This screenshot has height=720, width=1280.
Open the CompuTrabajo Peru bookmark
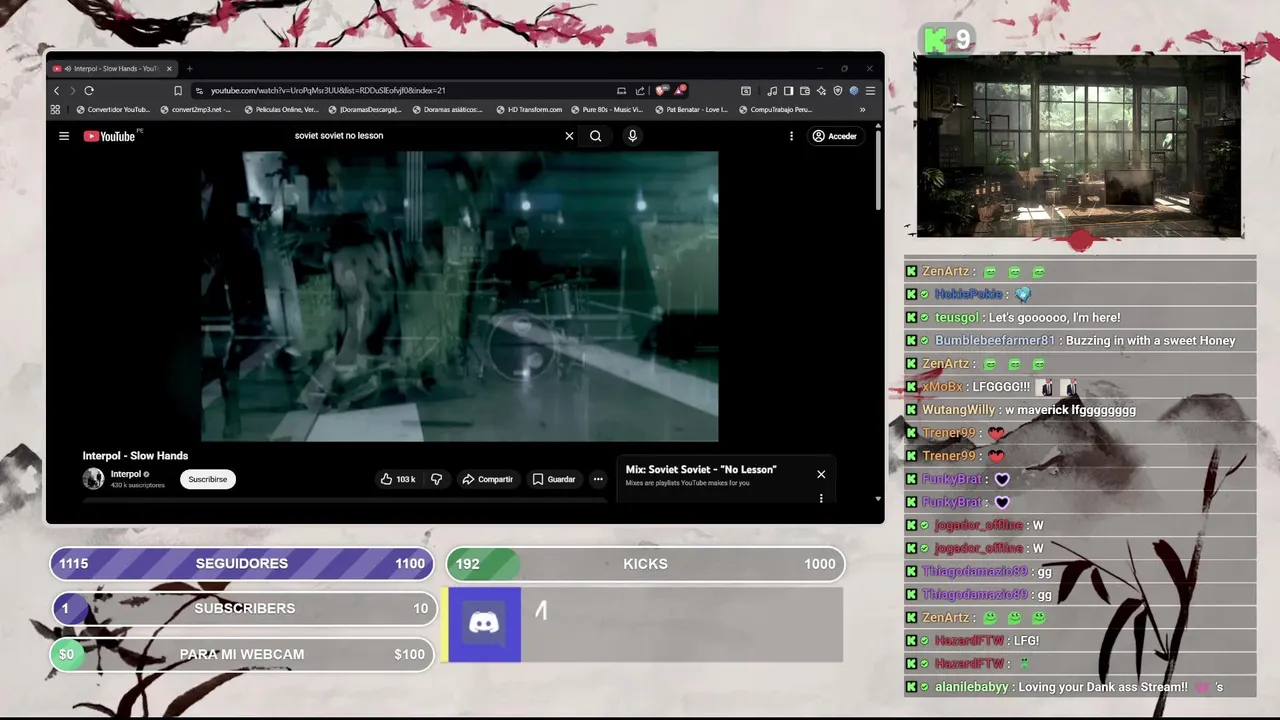(775, 110)
